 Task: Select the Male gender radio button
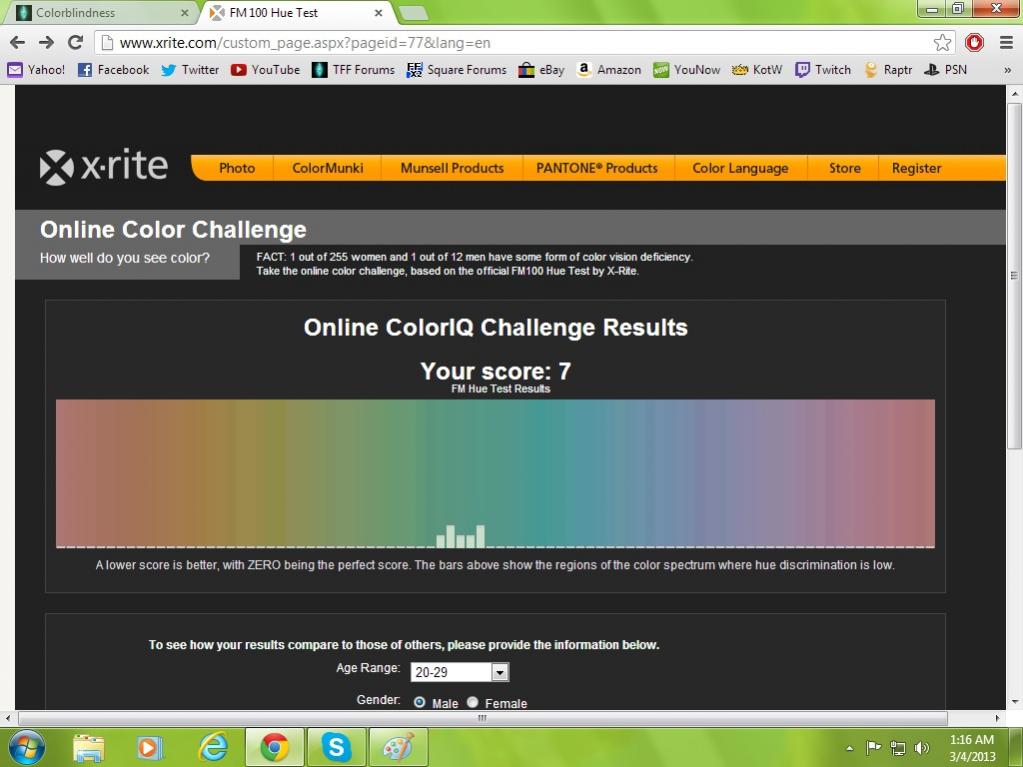[420, 702]
